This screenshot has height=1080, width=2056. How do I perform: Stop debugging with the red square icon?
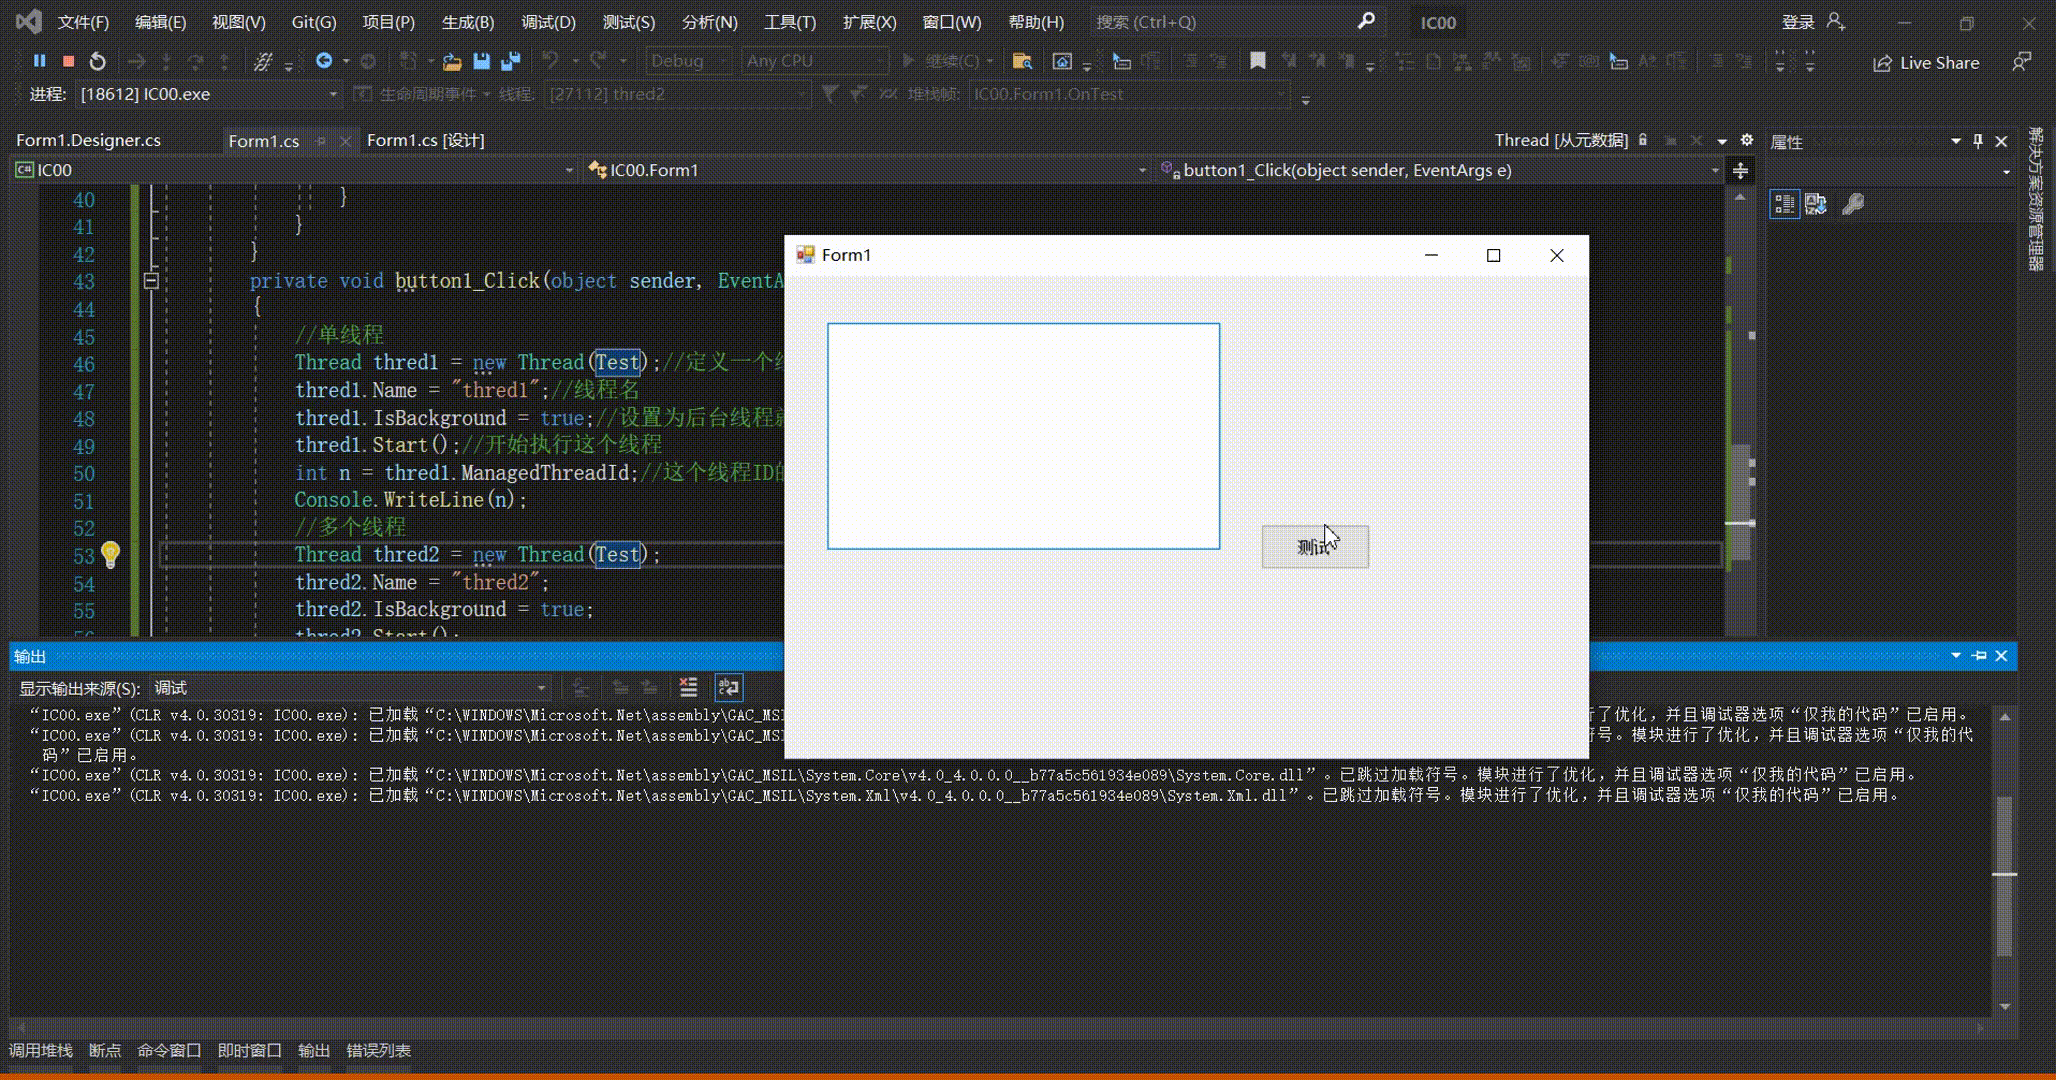[68, 61]
